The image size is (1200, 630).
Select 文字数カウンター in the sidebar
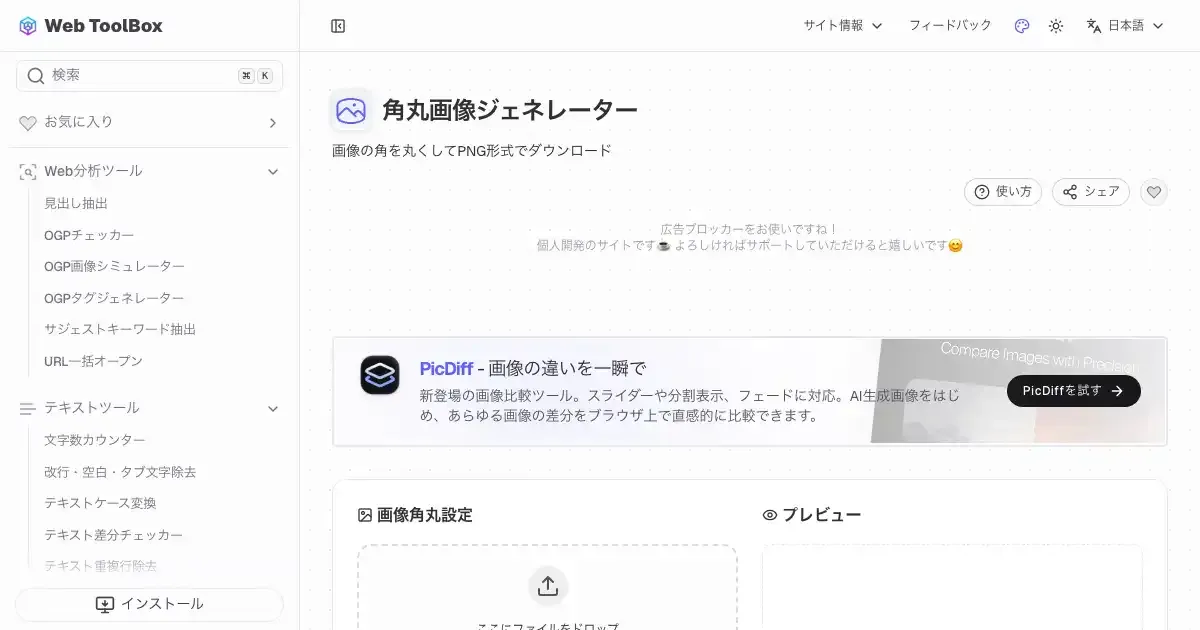[95, 440]
